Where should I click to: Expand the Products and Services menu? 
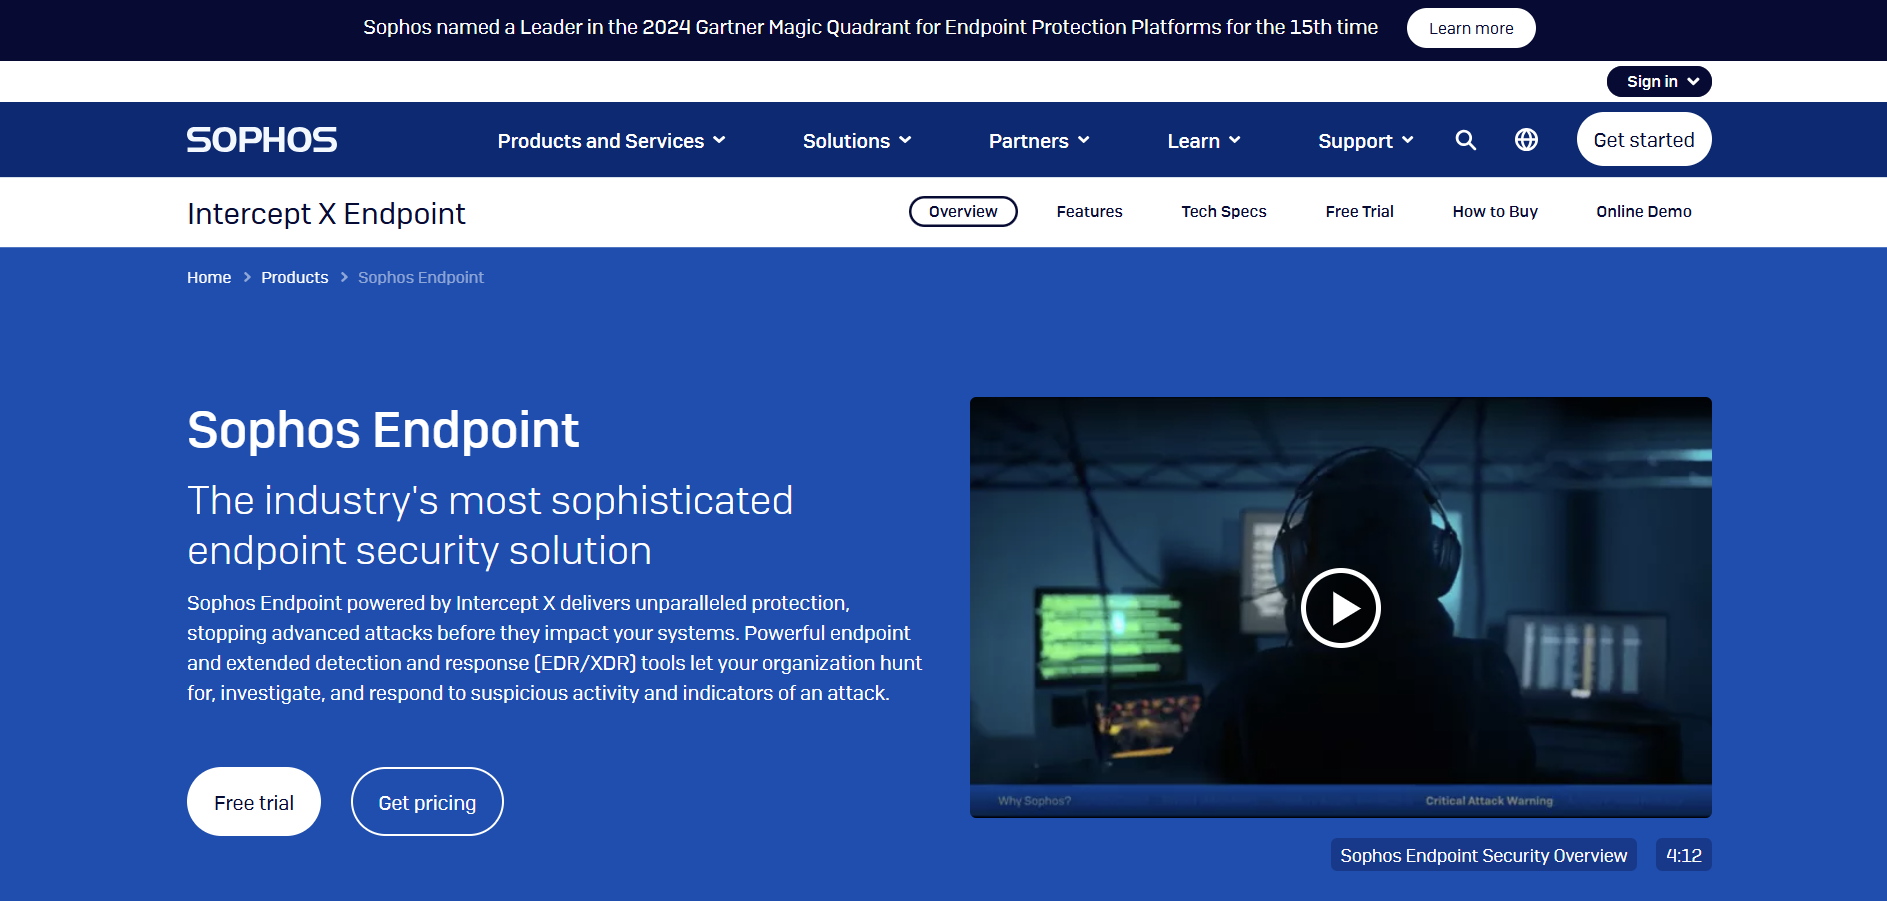[x=611, y=141]
